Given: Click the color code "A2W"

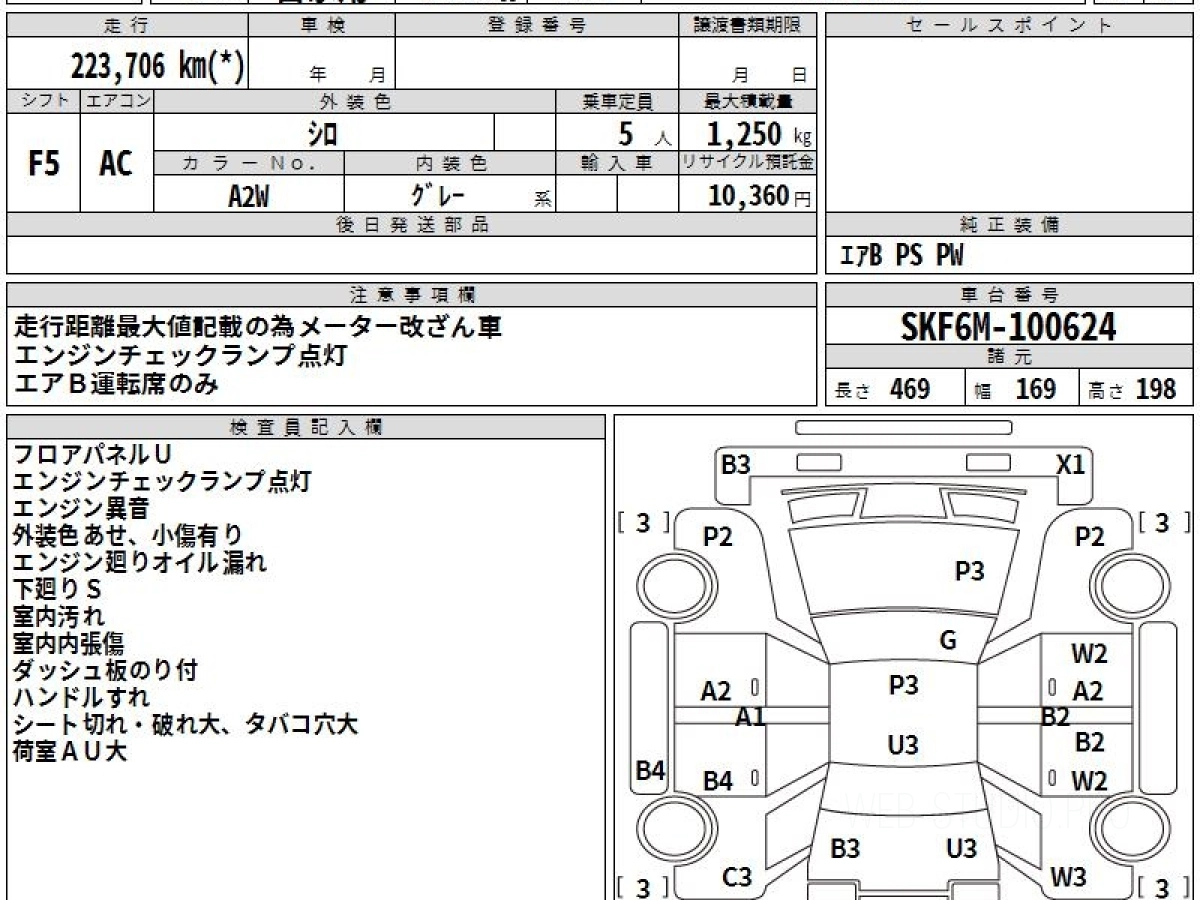Looking at the screenshot, I should 249,196.
